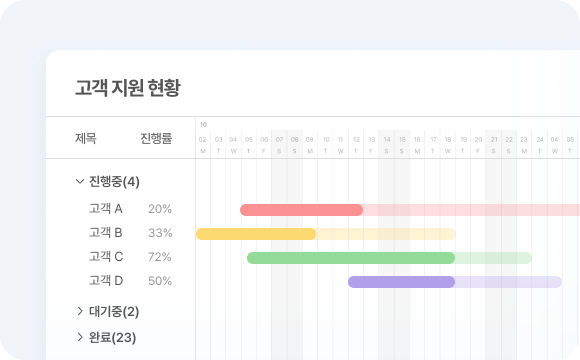
Task: Click the 제목 column header
Action: [x=86, y=138]
